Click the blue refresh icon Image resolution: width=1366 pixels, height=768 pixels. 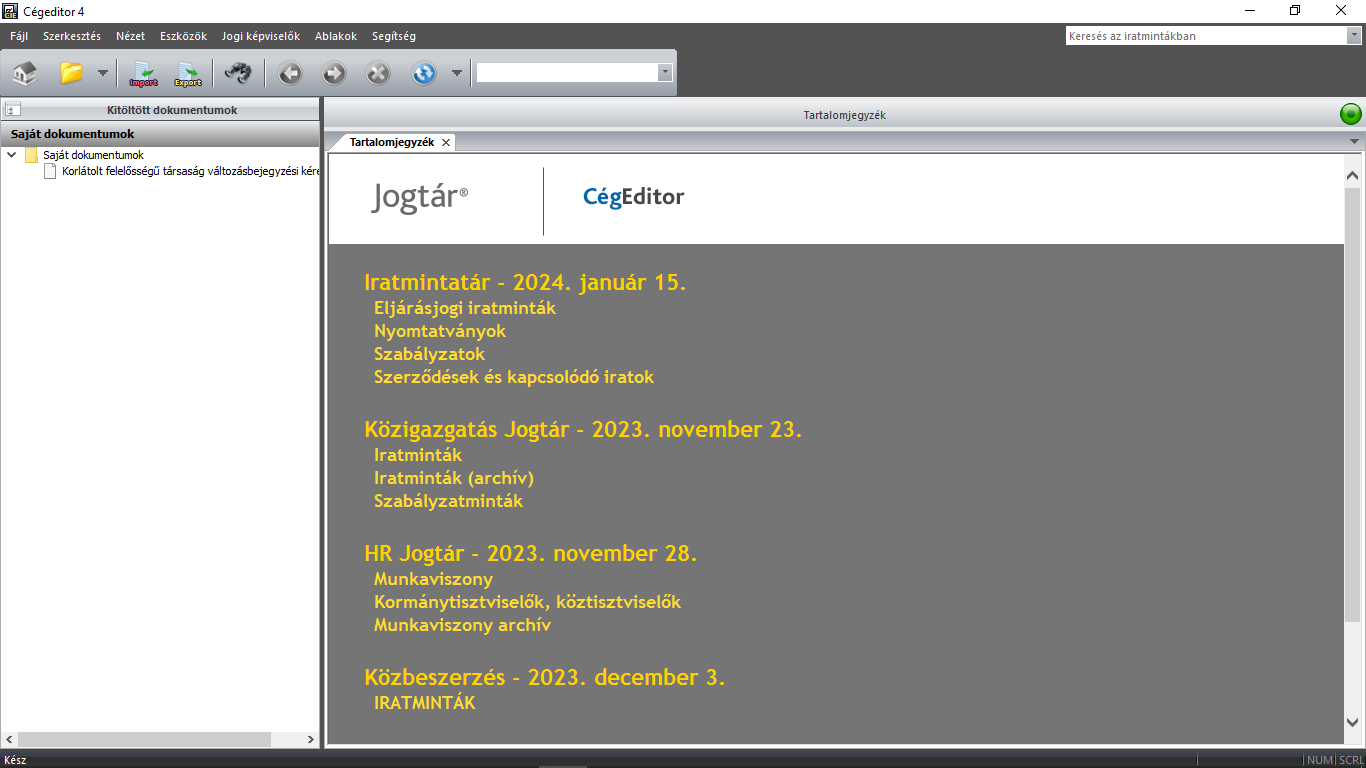[424, 73]
